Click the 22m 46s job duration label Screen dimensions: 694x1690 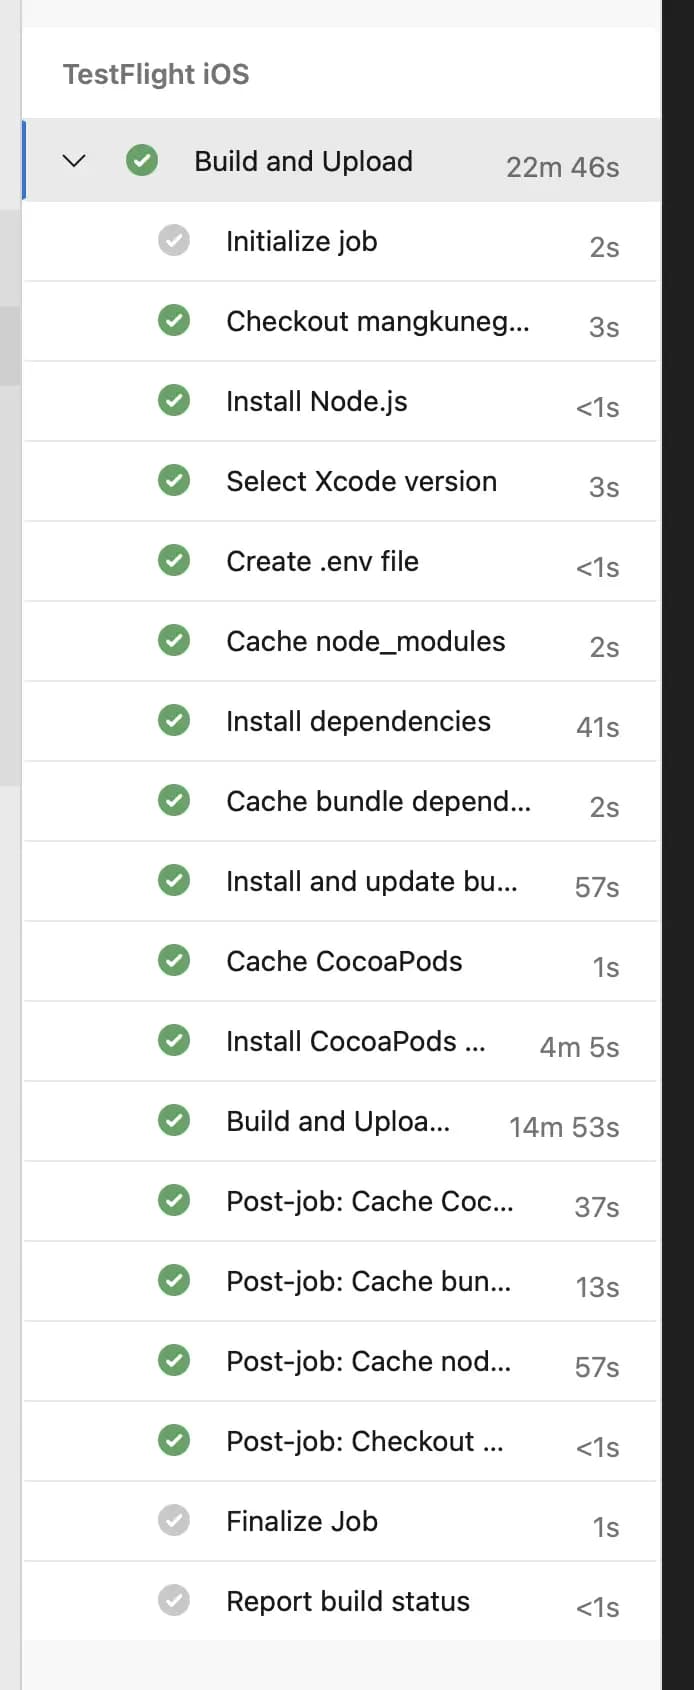(x=562, y=167)
